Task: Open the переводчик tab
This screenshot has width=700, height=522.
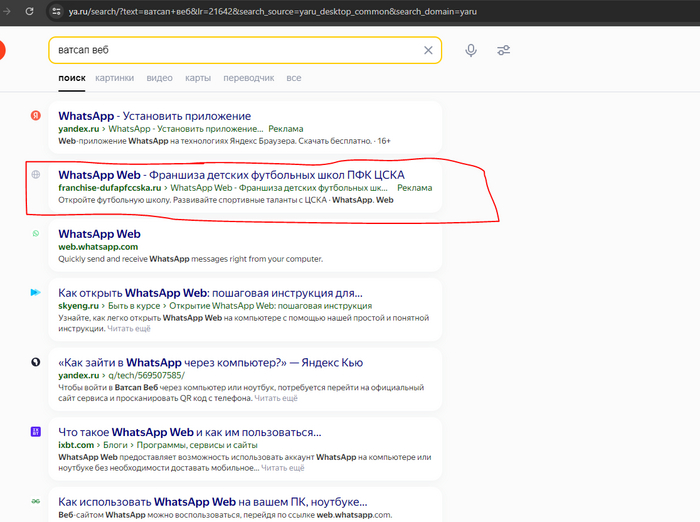Action: [248, 78]
